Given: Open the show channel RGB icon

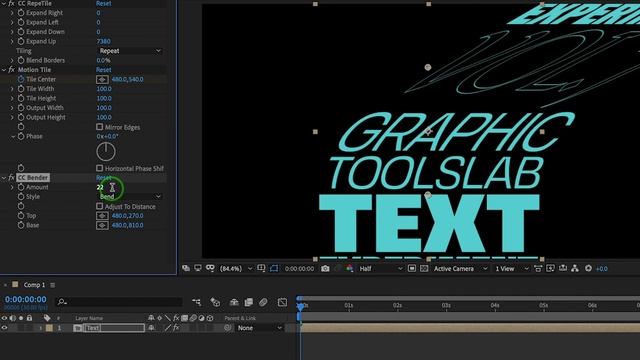Looking at the screenshot, I should 350,269.
